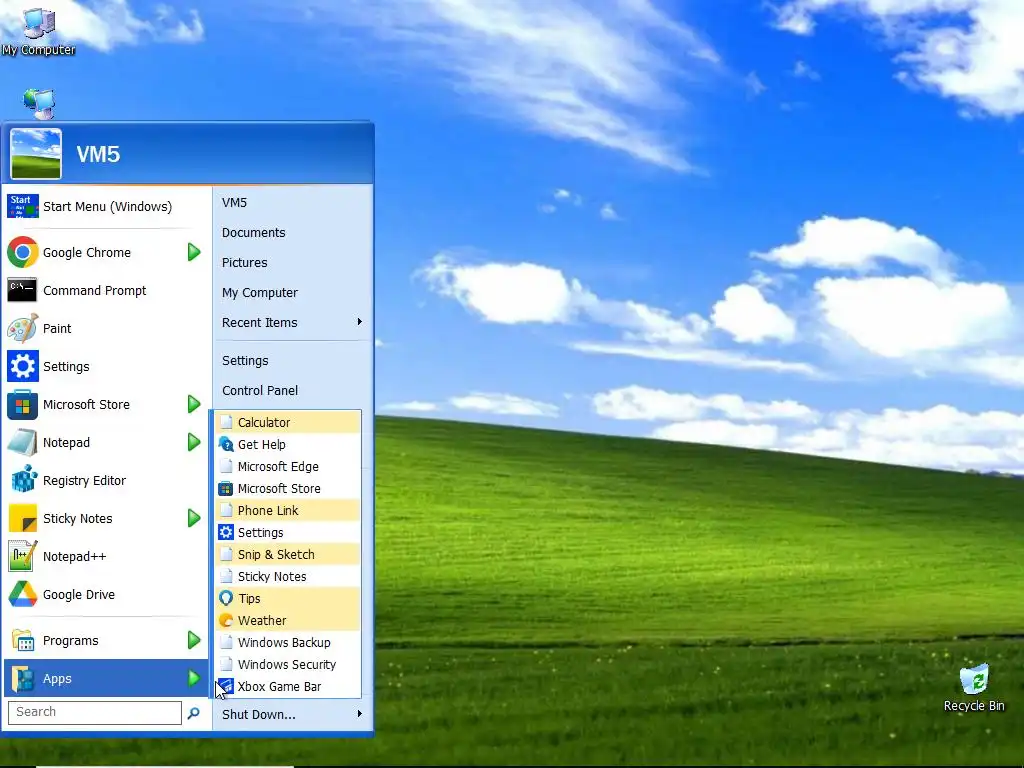Click the Tips lightbulb icon
This screenshot has height=768, width=1024.
pyautogui.click(x=226, y=598)
